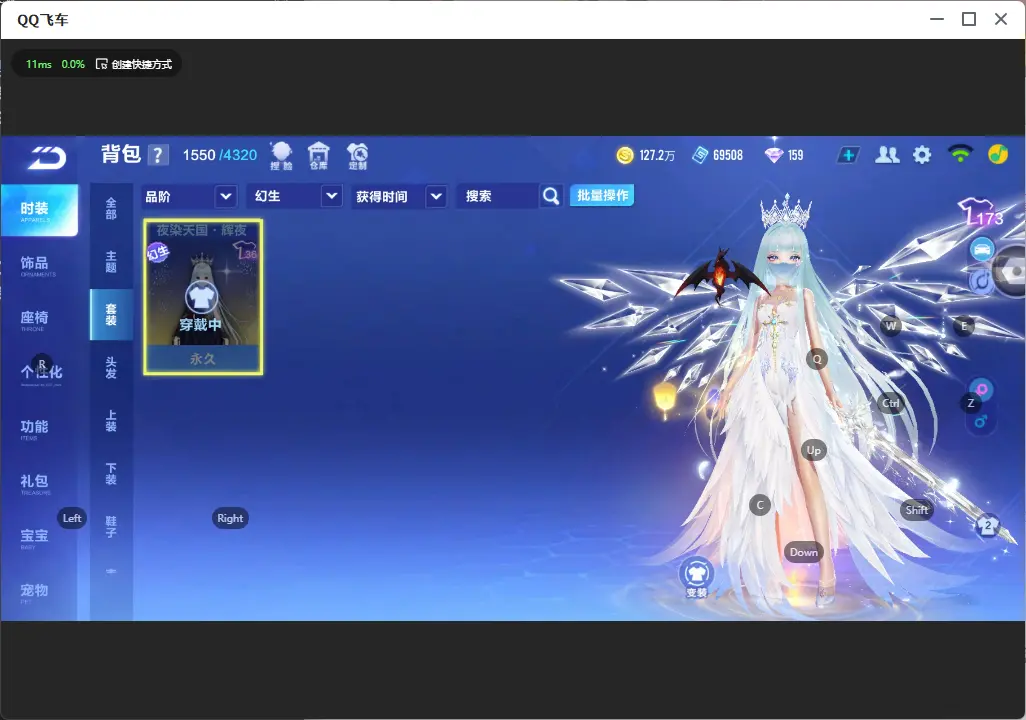1026x720 pixels.
Task: Select the 个性化 category tab
Action: click(x=39, y=374)
